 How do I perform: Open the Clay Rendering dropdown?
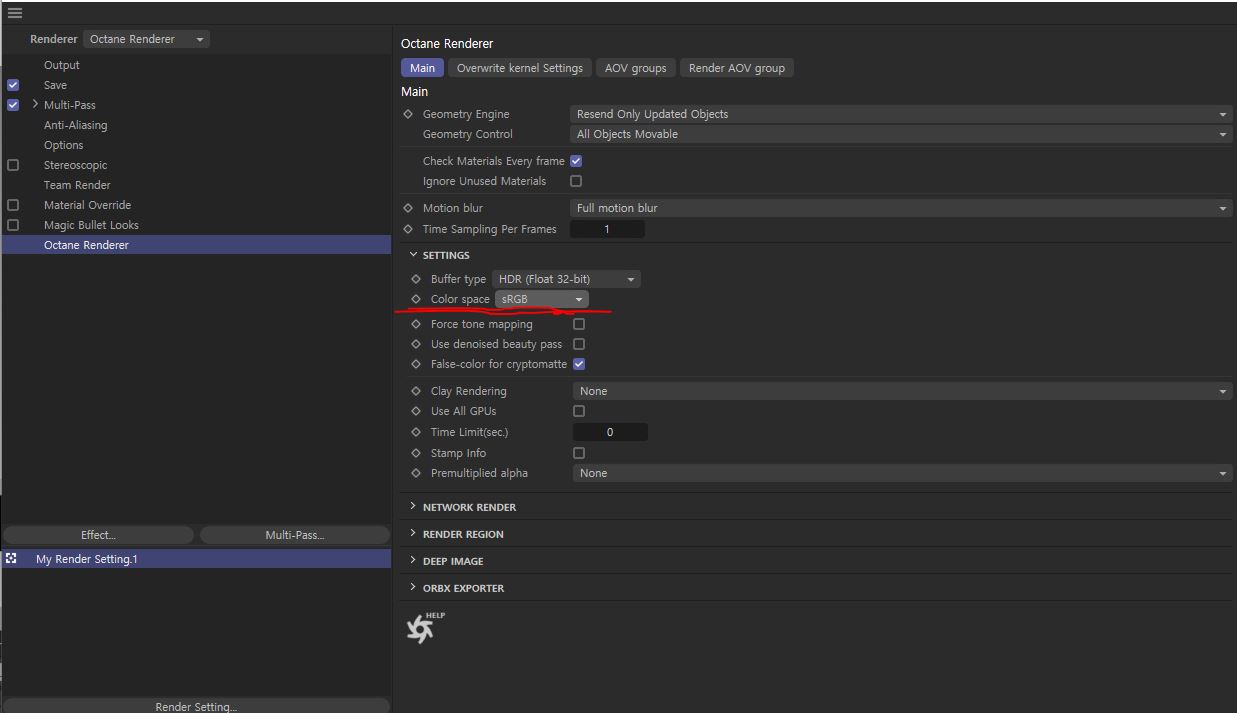click(x=903, y=391)
